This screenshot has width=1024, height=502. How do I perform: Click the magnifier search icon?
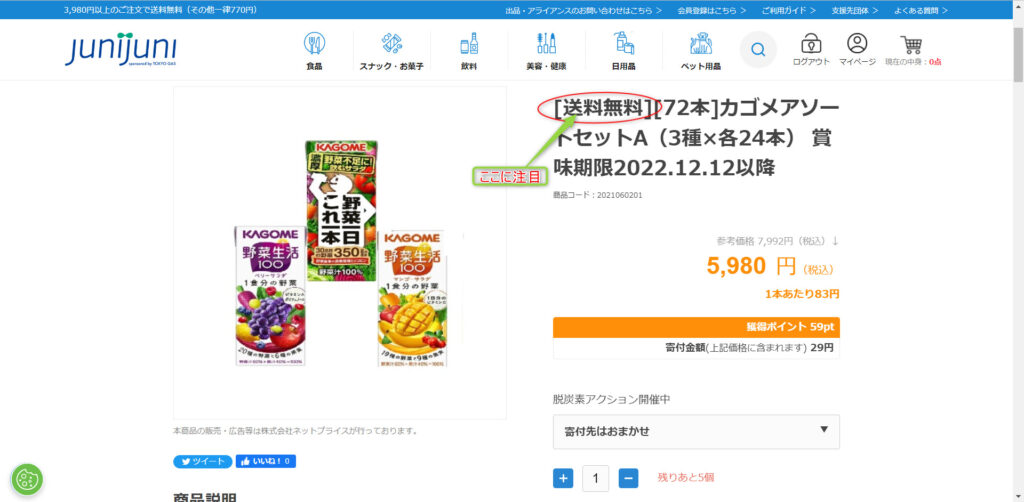pyautogui.click(x=758, y=50)
